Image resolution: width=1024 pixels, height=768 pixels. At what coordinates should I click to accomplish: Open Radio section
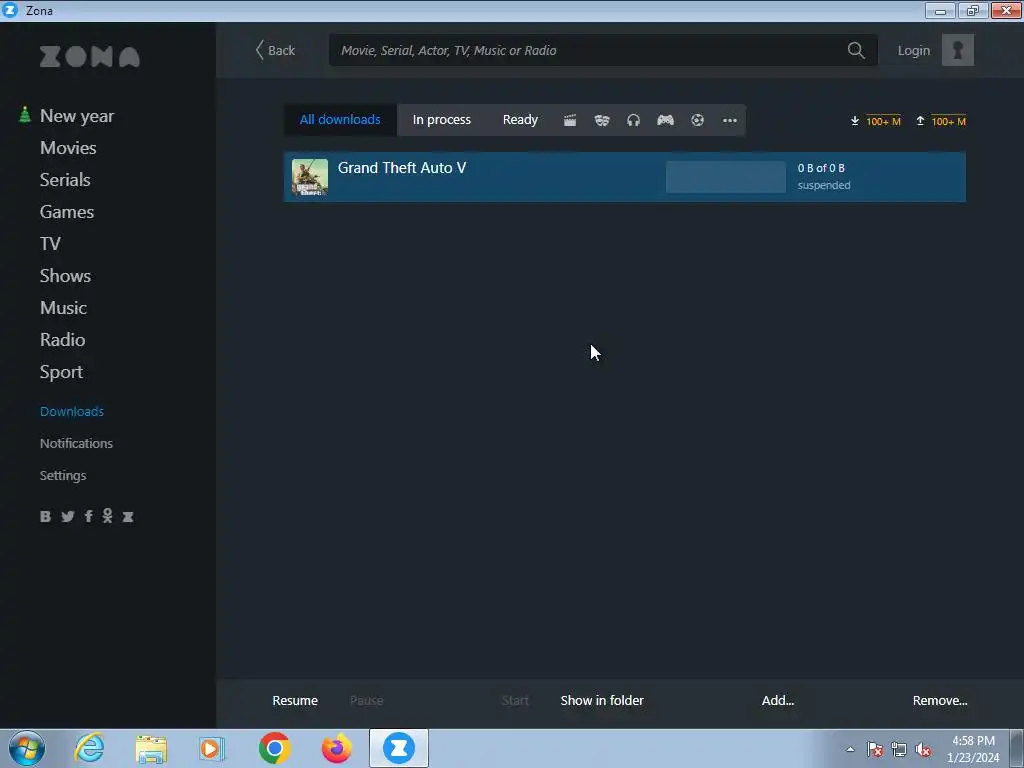click(62, 340)
